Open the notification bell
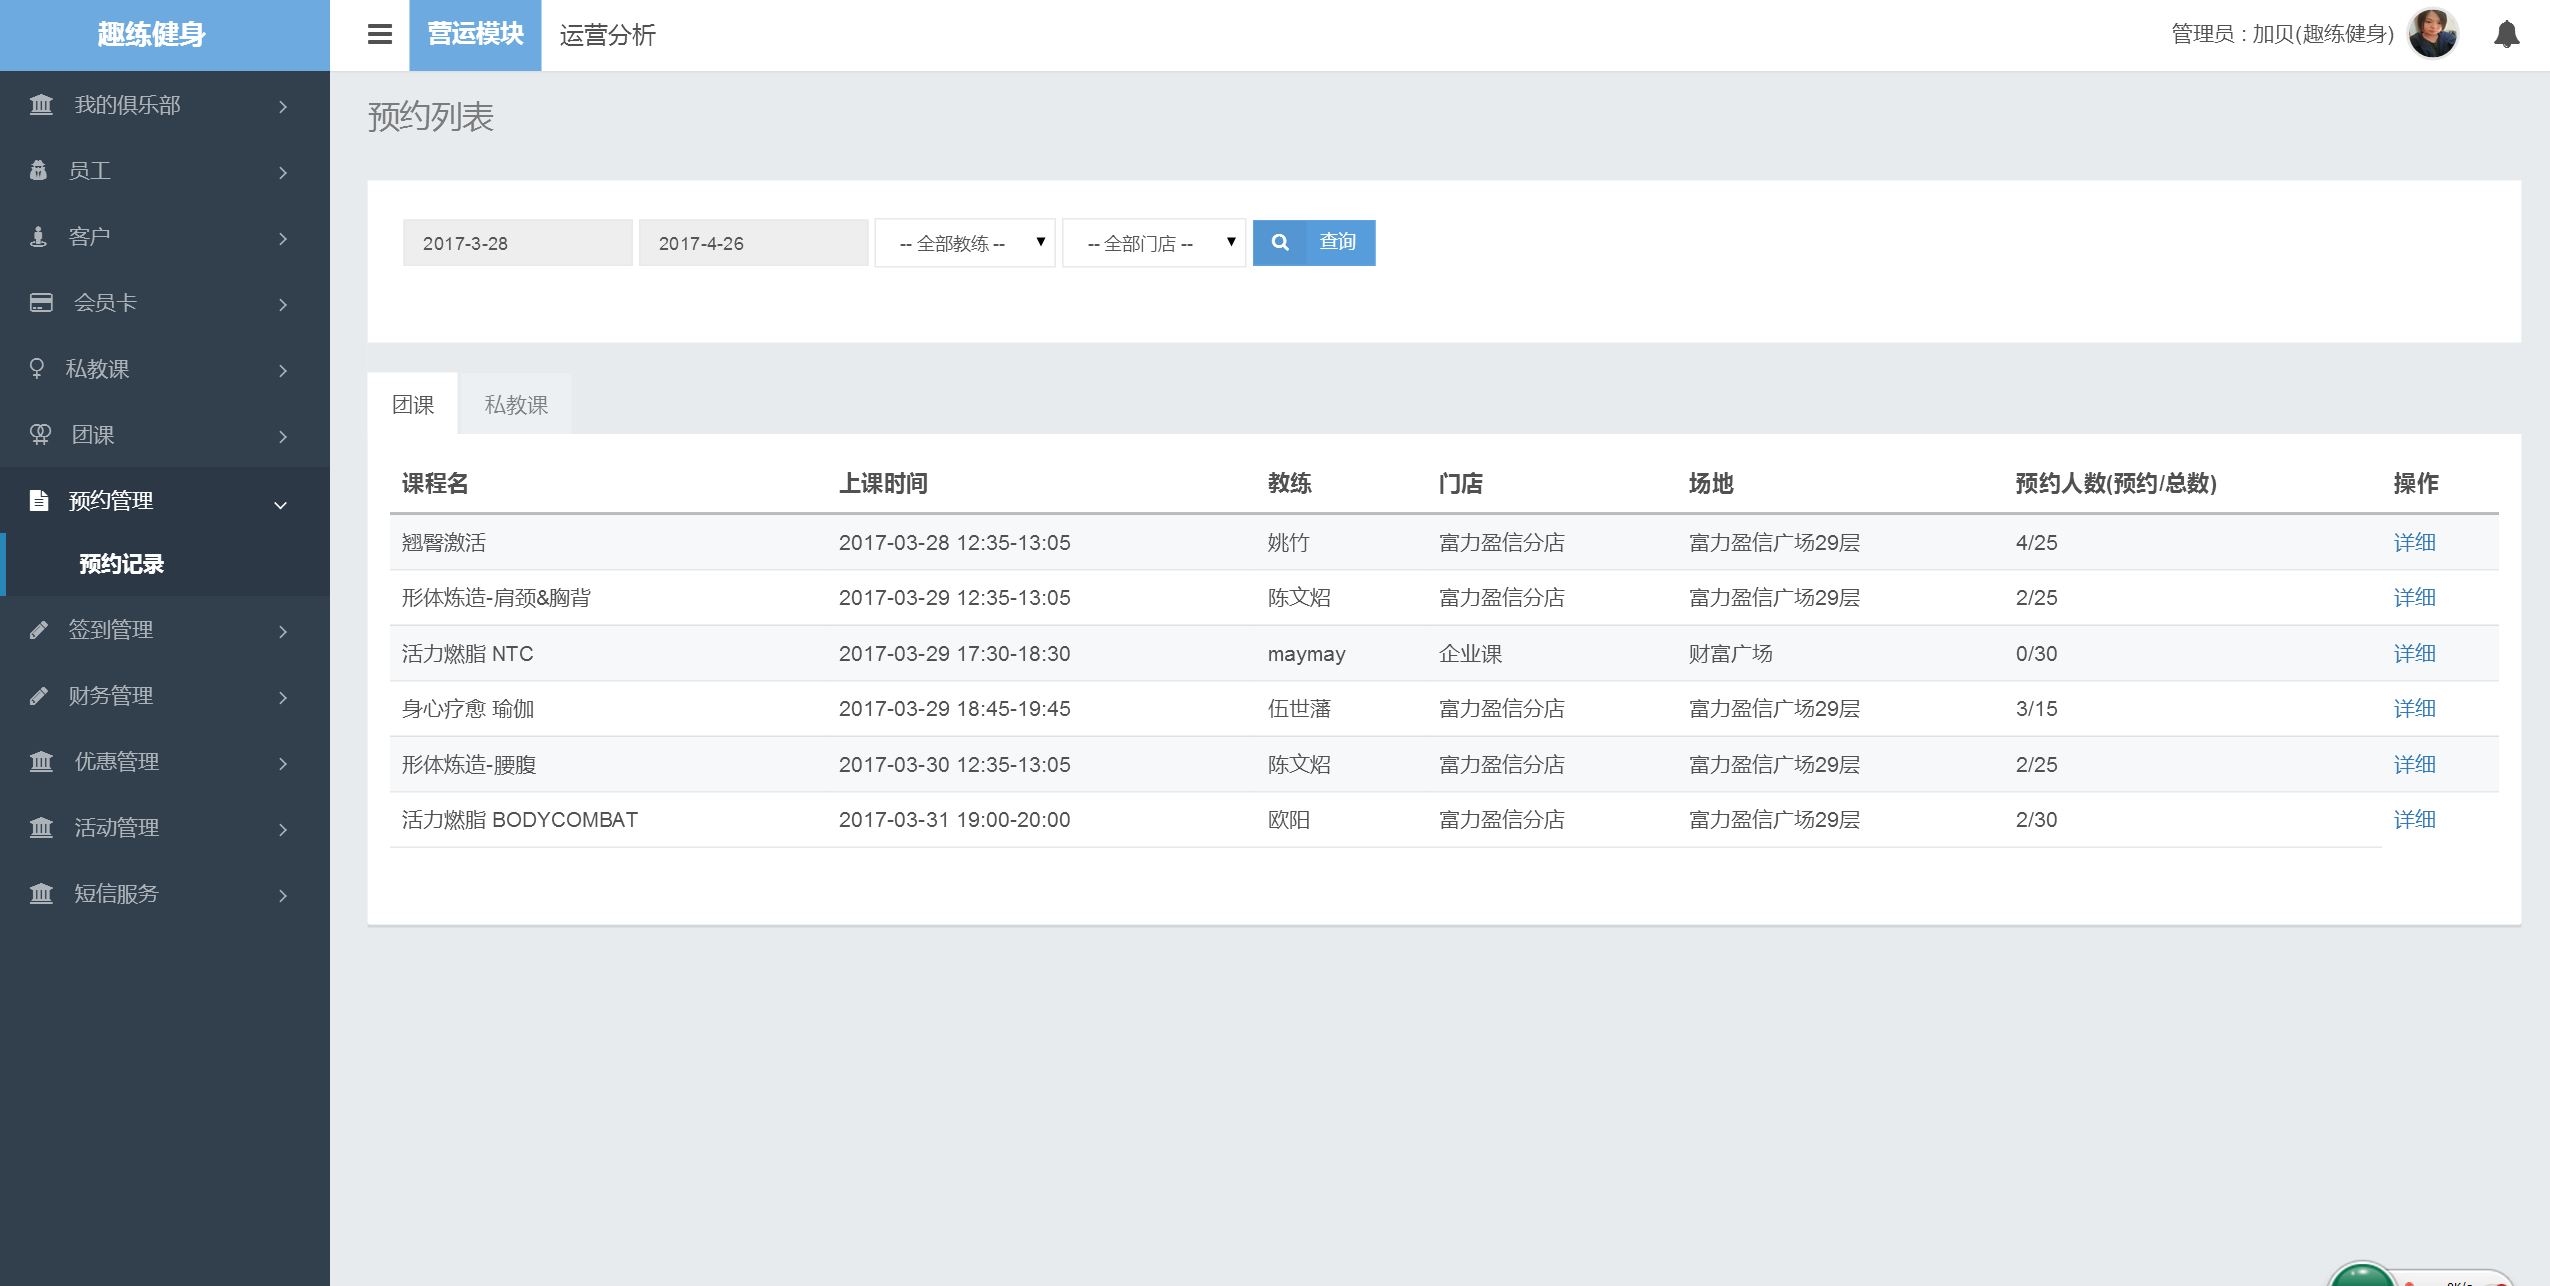The height and width of the screenshot is (1286, 2550). [2506, 35]
